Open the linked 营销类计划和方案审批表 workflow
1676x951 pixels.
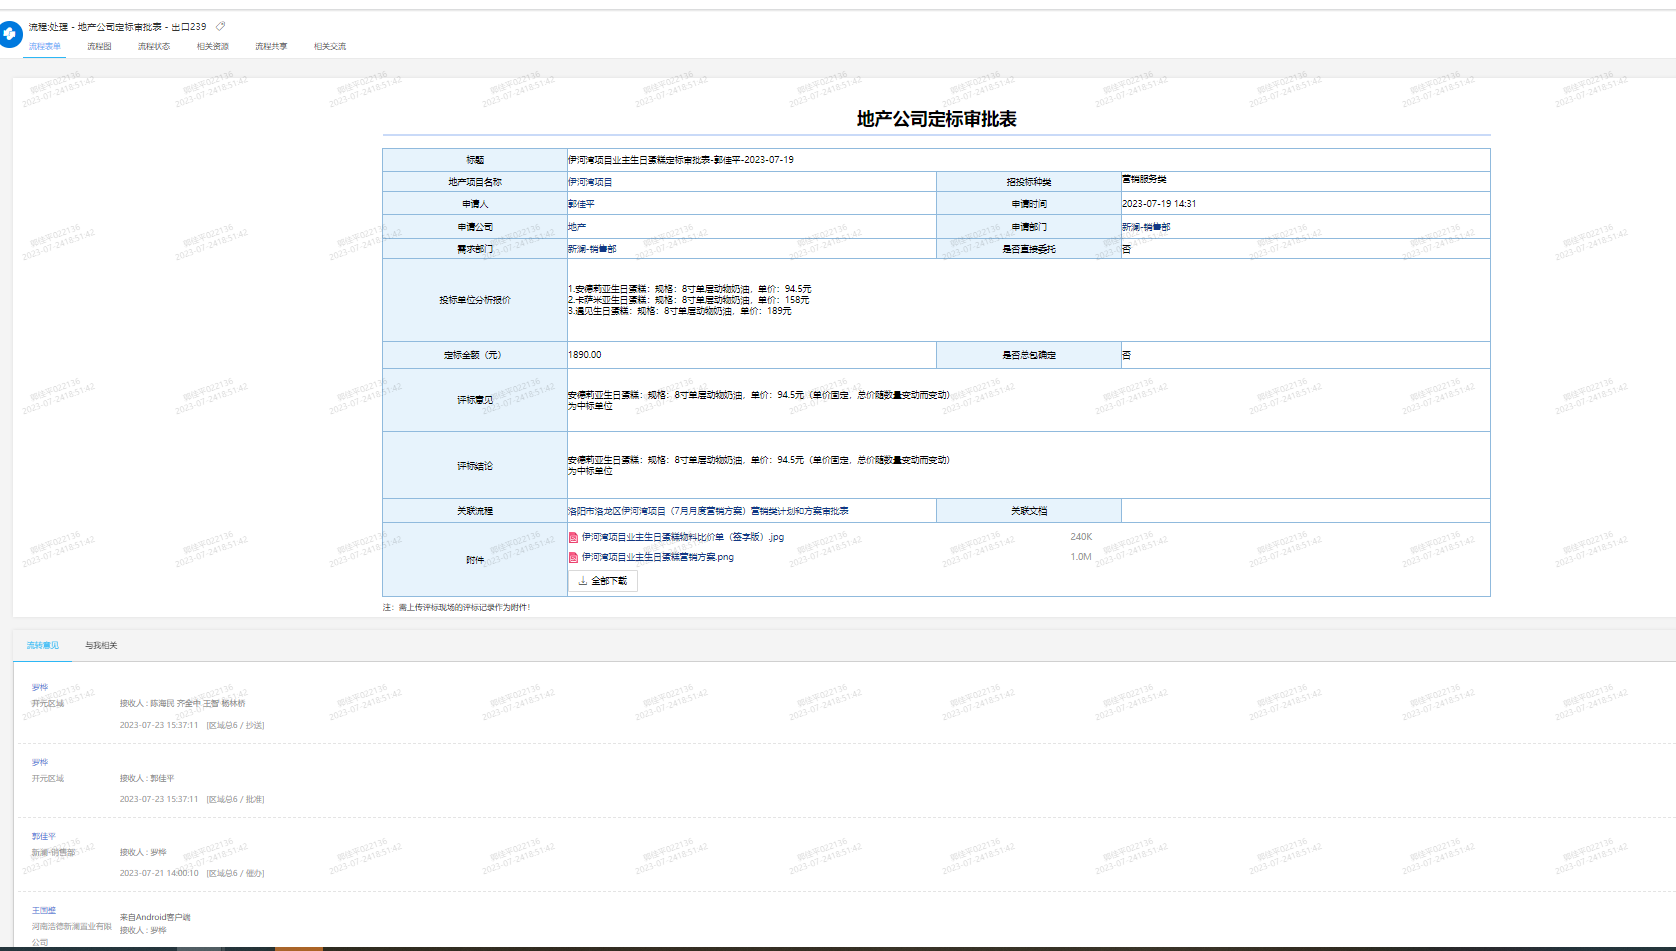point(708,511)
